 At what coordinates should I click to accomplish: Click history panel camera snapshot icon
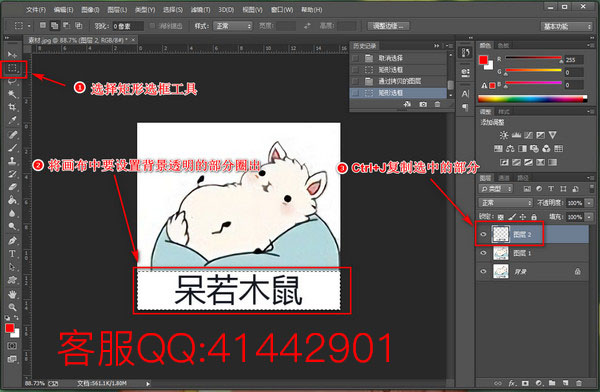point(423,104)
